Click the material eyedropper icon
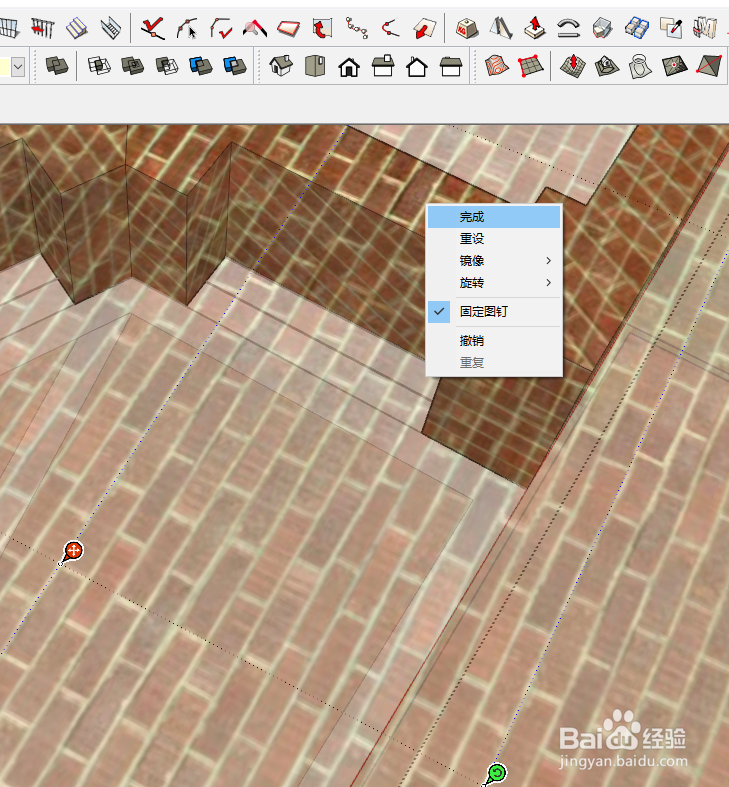 671,29
